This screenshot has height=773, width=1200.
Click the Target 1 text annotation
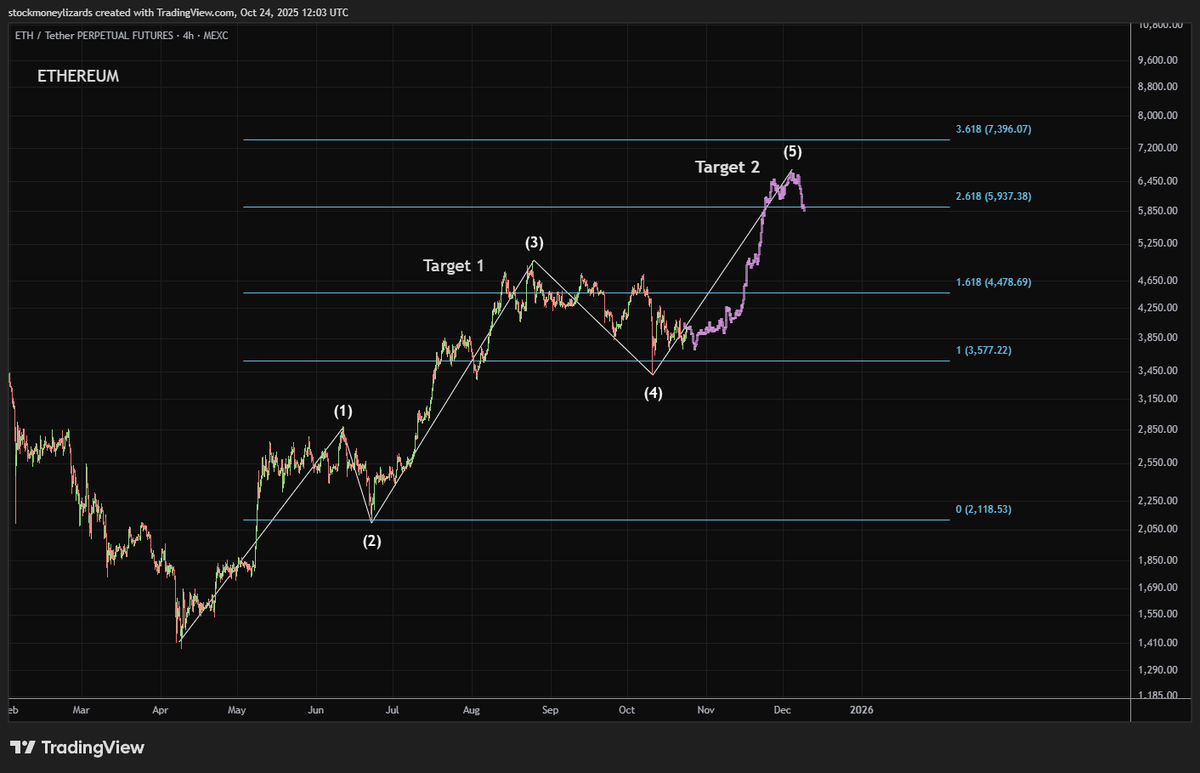[x=453, y=266]
